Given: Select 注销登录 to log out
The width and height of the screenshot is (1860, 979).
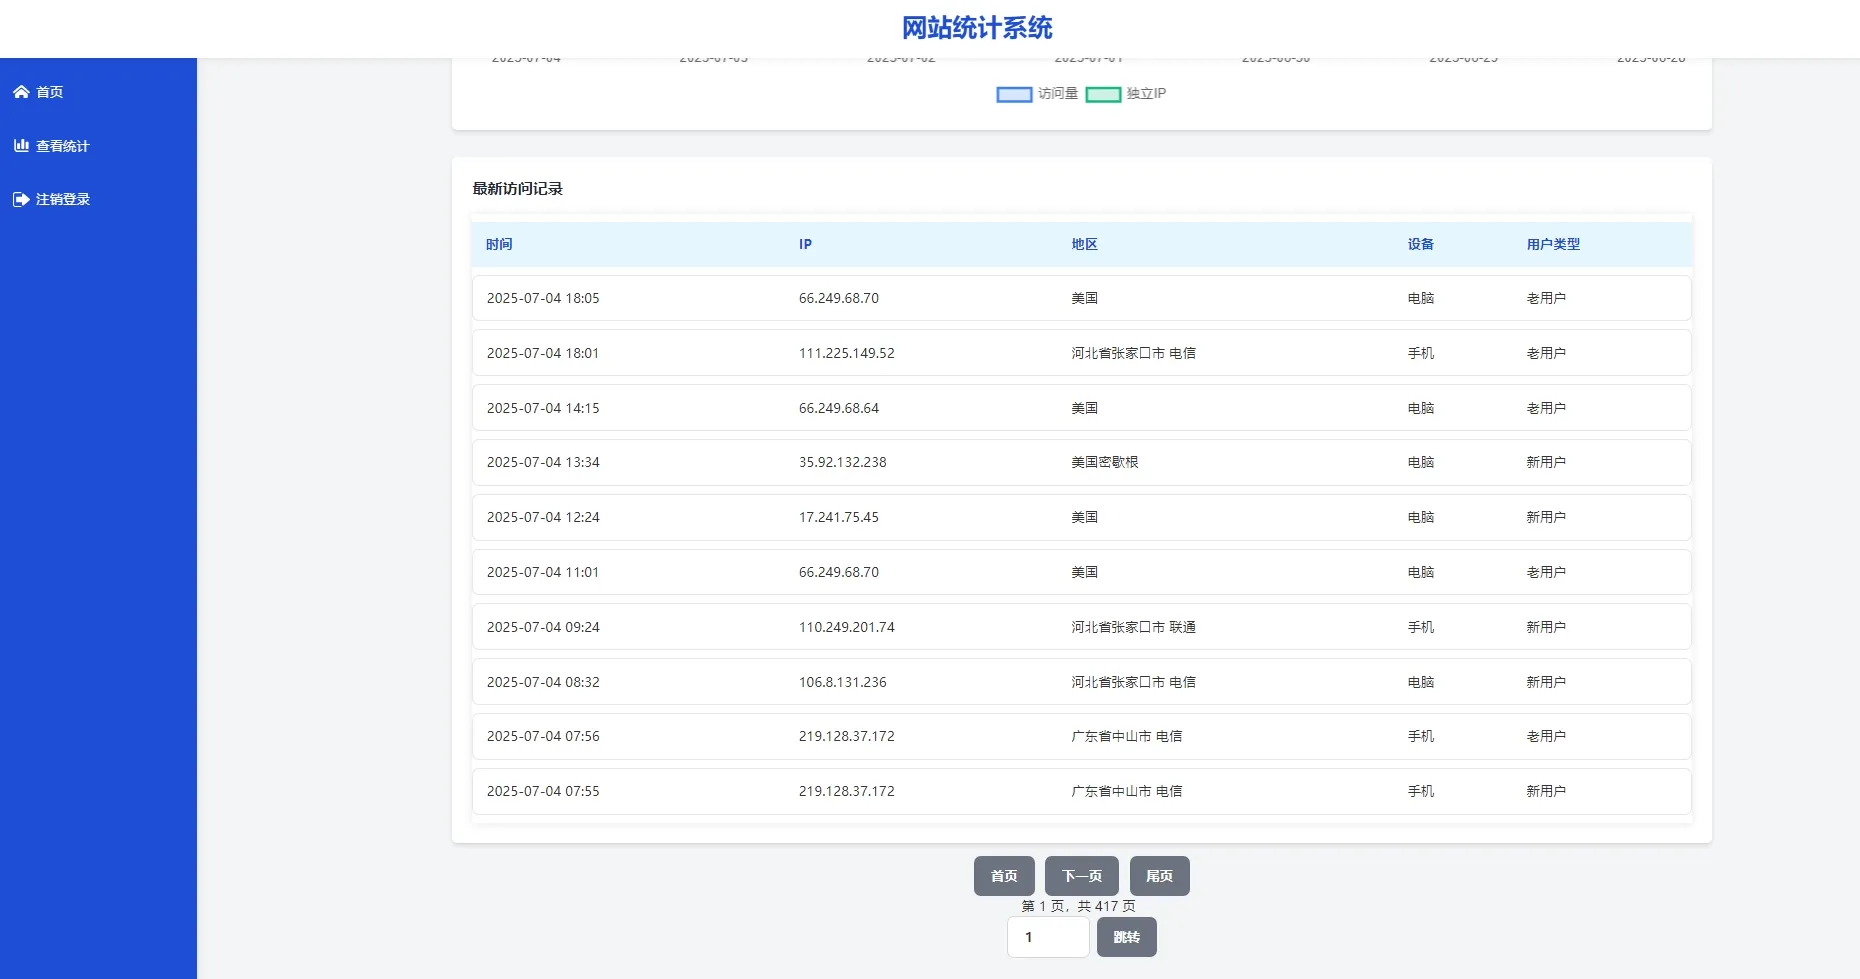Looking at the screenshot, I should pos(62,198).
